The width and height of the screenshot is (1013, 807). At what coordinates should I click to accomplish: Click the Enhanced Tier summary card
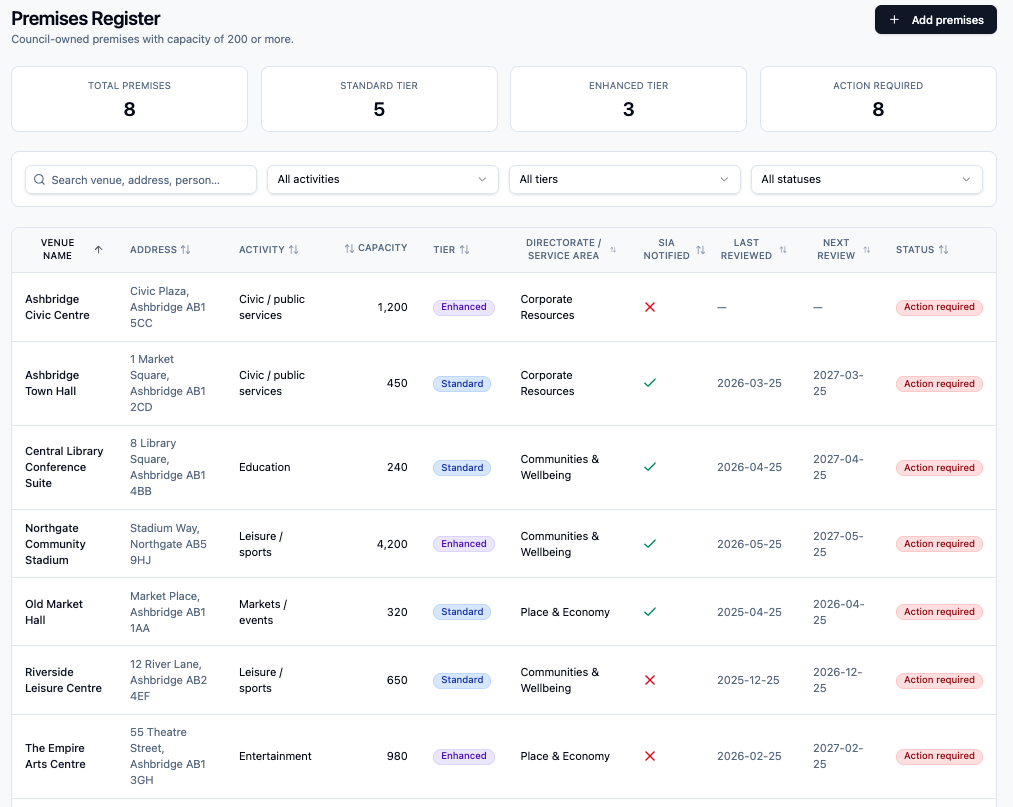629,99
